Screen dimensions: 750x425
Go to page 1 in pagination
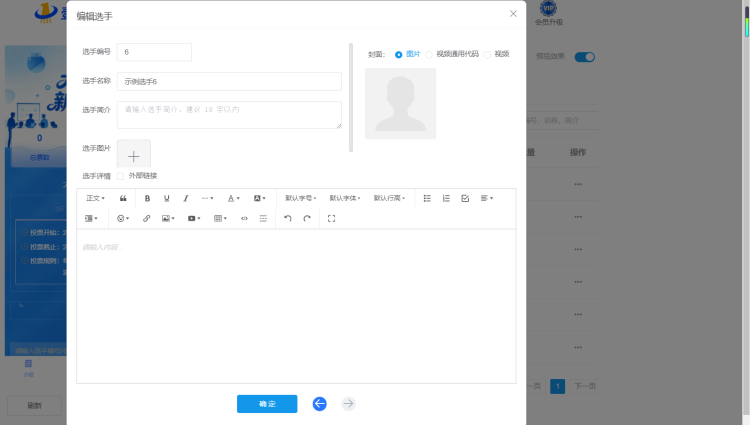point(558,386)
